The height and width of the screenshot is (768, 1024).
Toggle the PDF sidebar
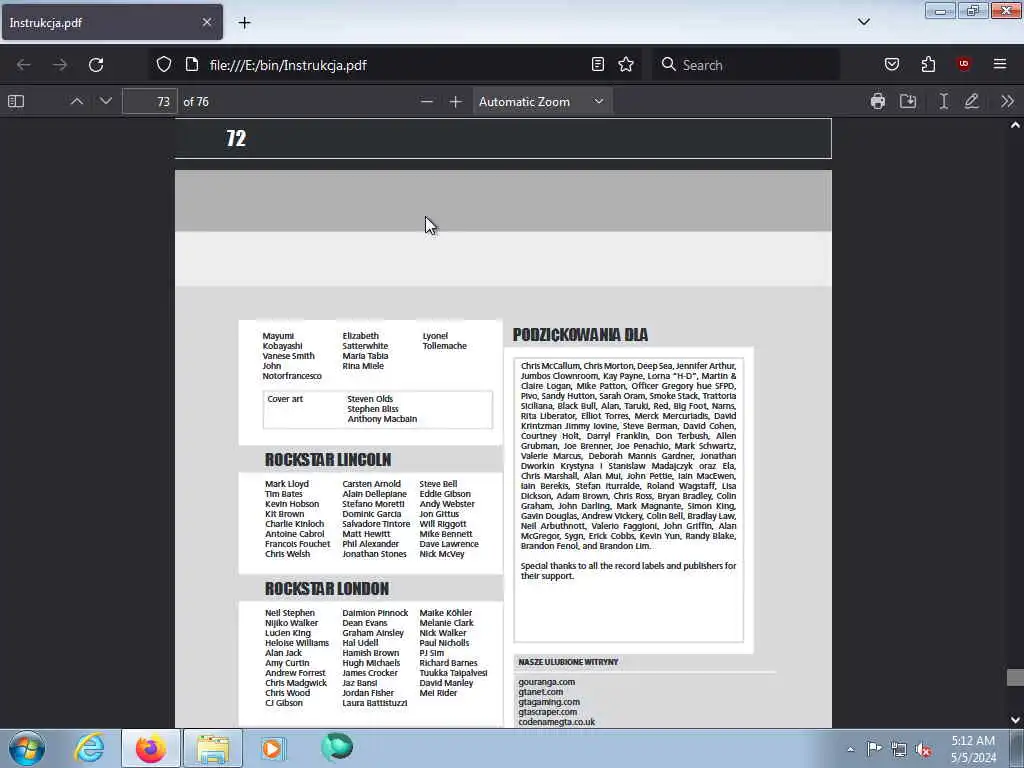point(16,101)
